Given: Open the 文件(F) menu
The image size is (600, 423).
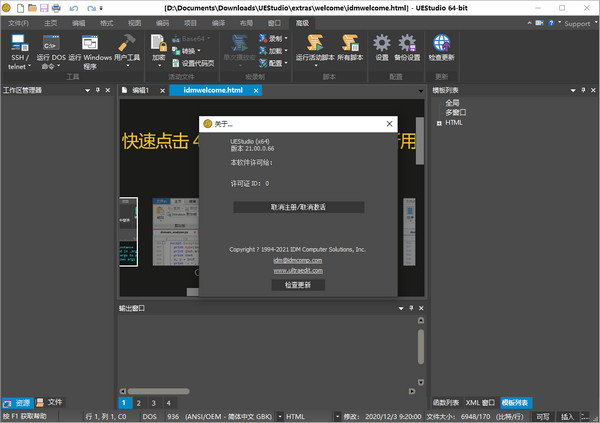Looking at the screenshot, I should click(19, 23).
